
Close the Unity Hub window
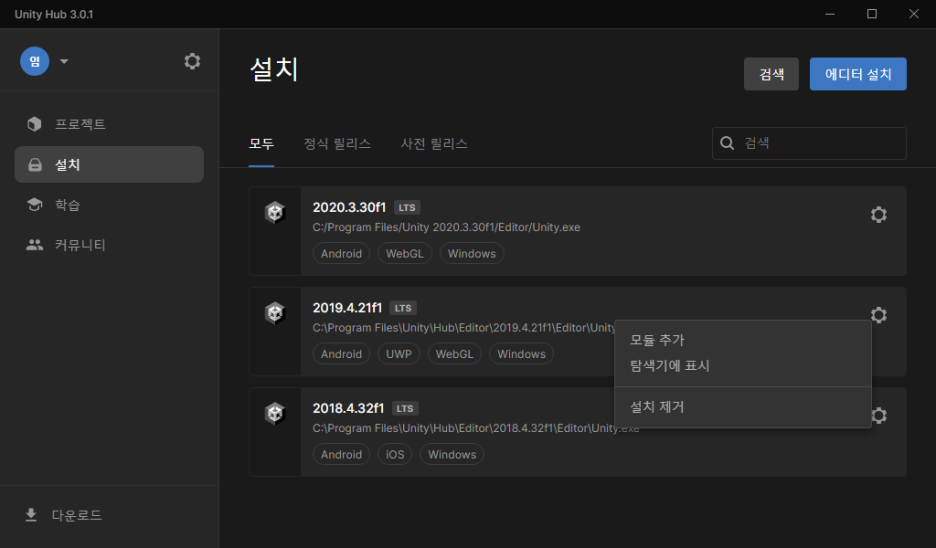click(914, 14)
